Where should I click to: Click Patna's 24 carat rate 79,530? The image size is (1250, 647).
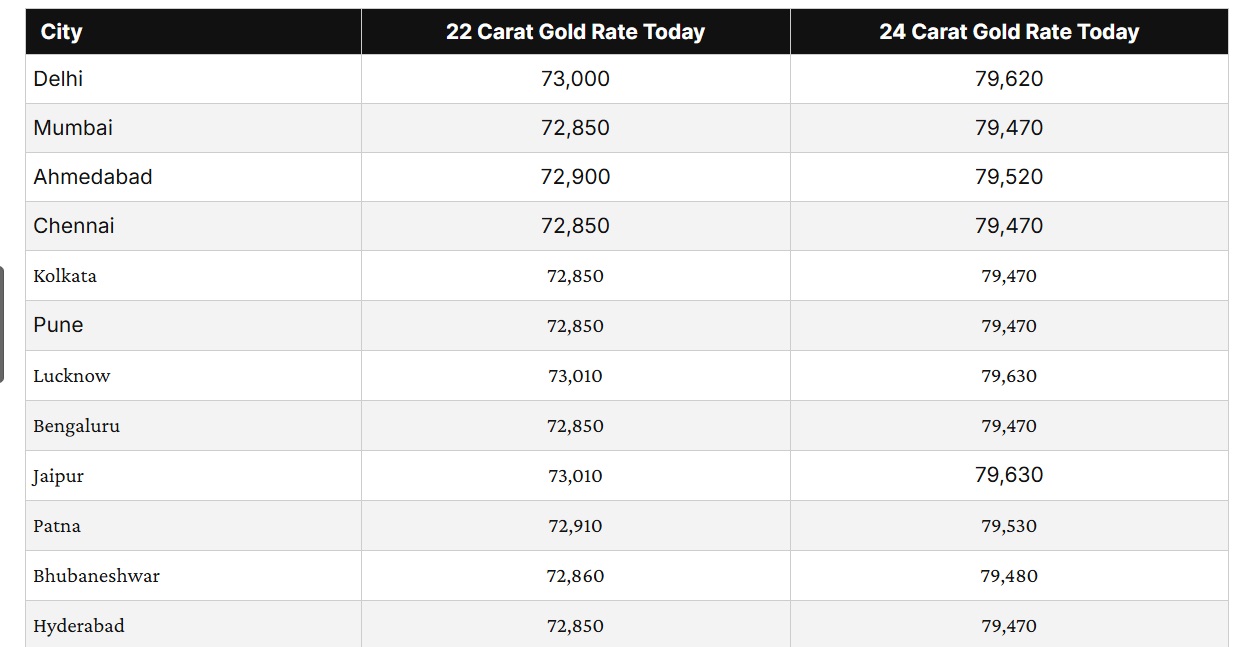(x=1009, y=526)
